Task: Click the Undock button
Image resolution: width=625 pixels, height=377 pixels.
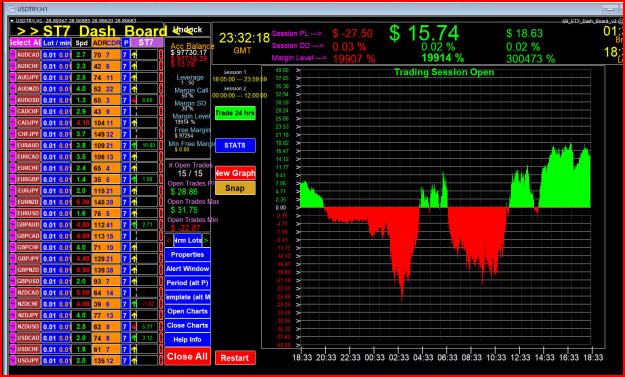Action: (188, 29)
